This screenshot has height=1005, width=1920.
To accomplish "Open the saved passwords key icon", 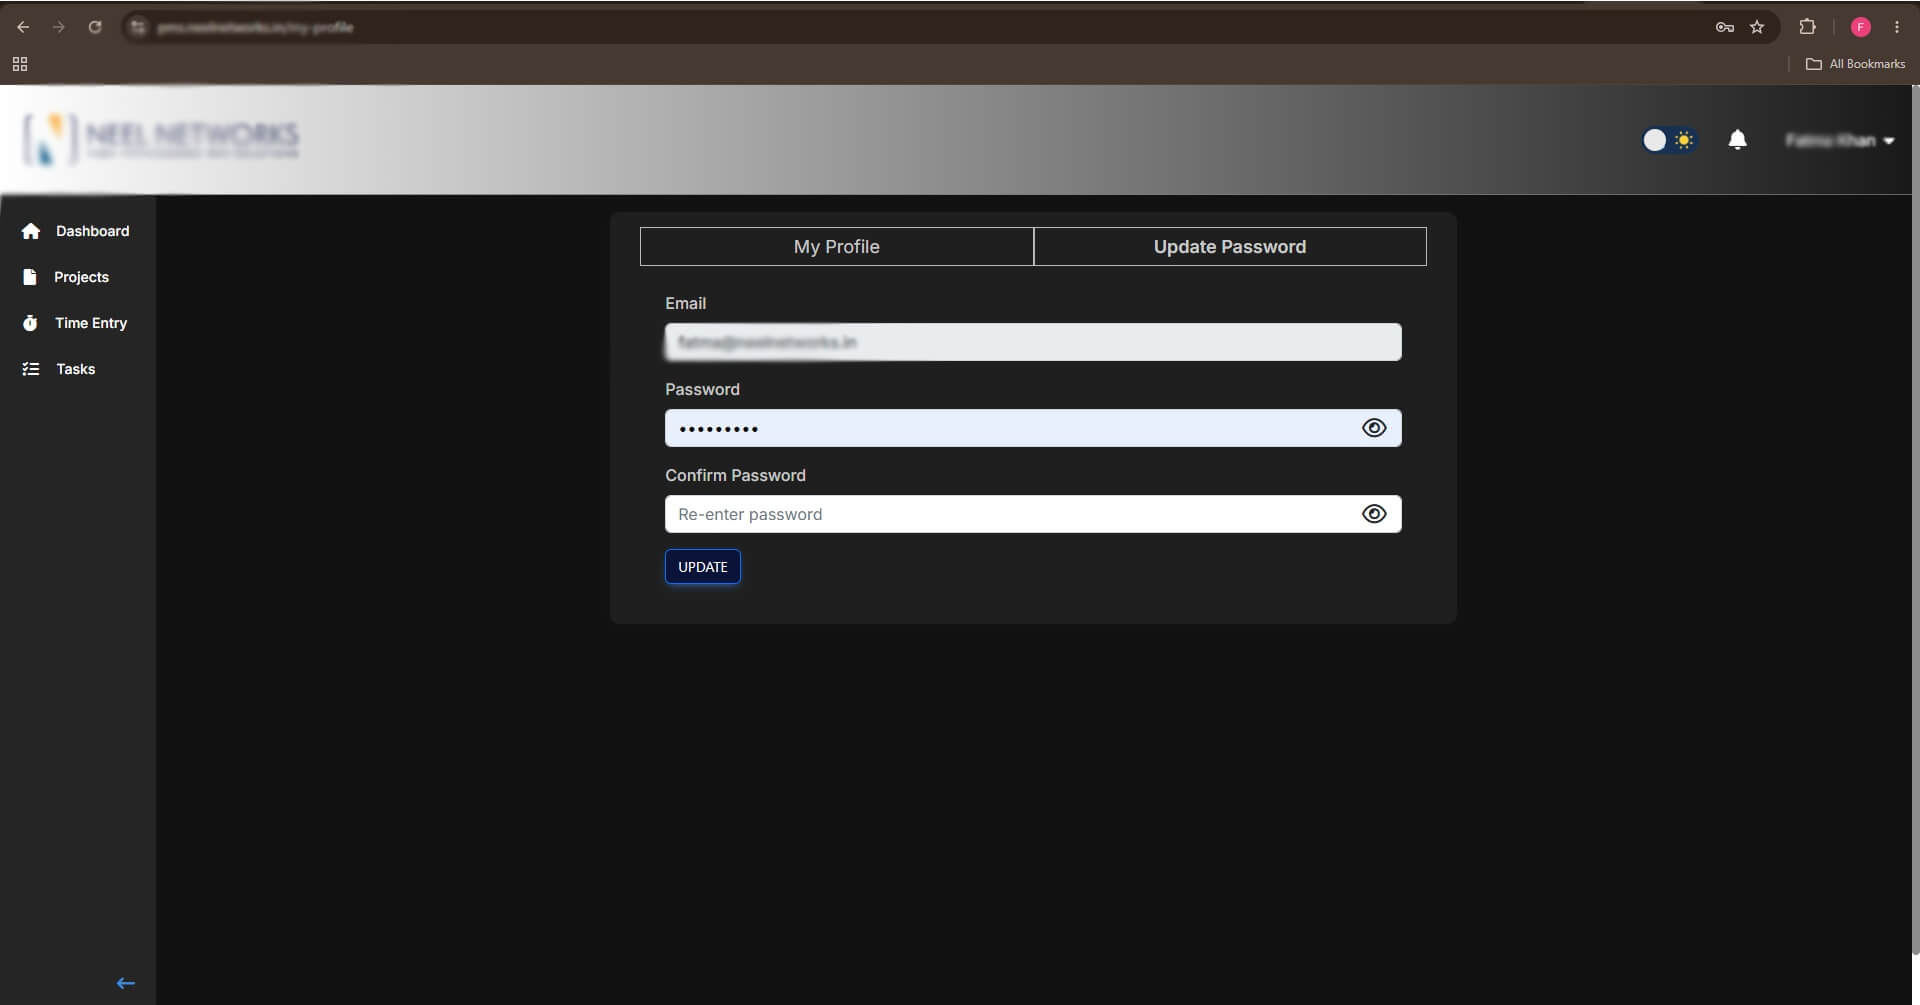I will point(1724,27).
